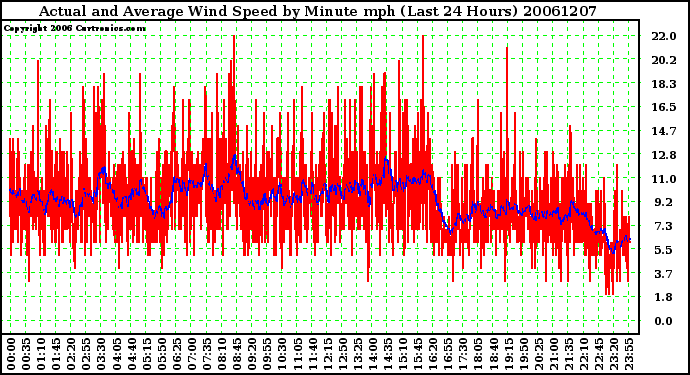Click the 09:55 time label
The height and width of the screenshot is (375, 690).
coord(267,354)
